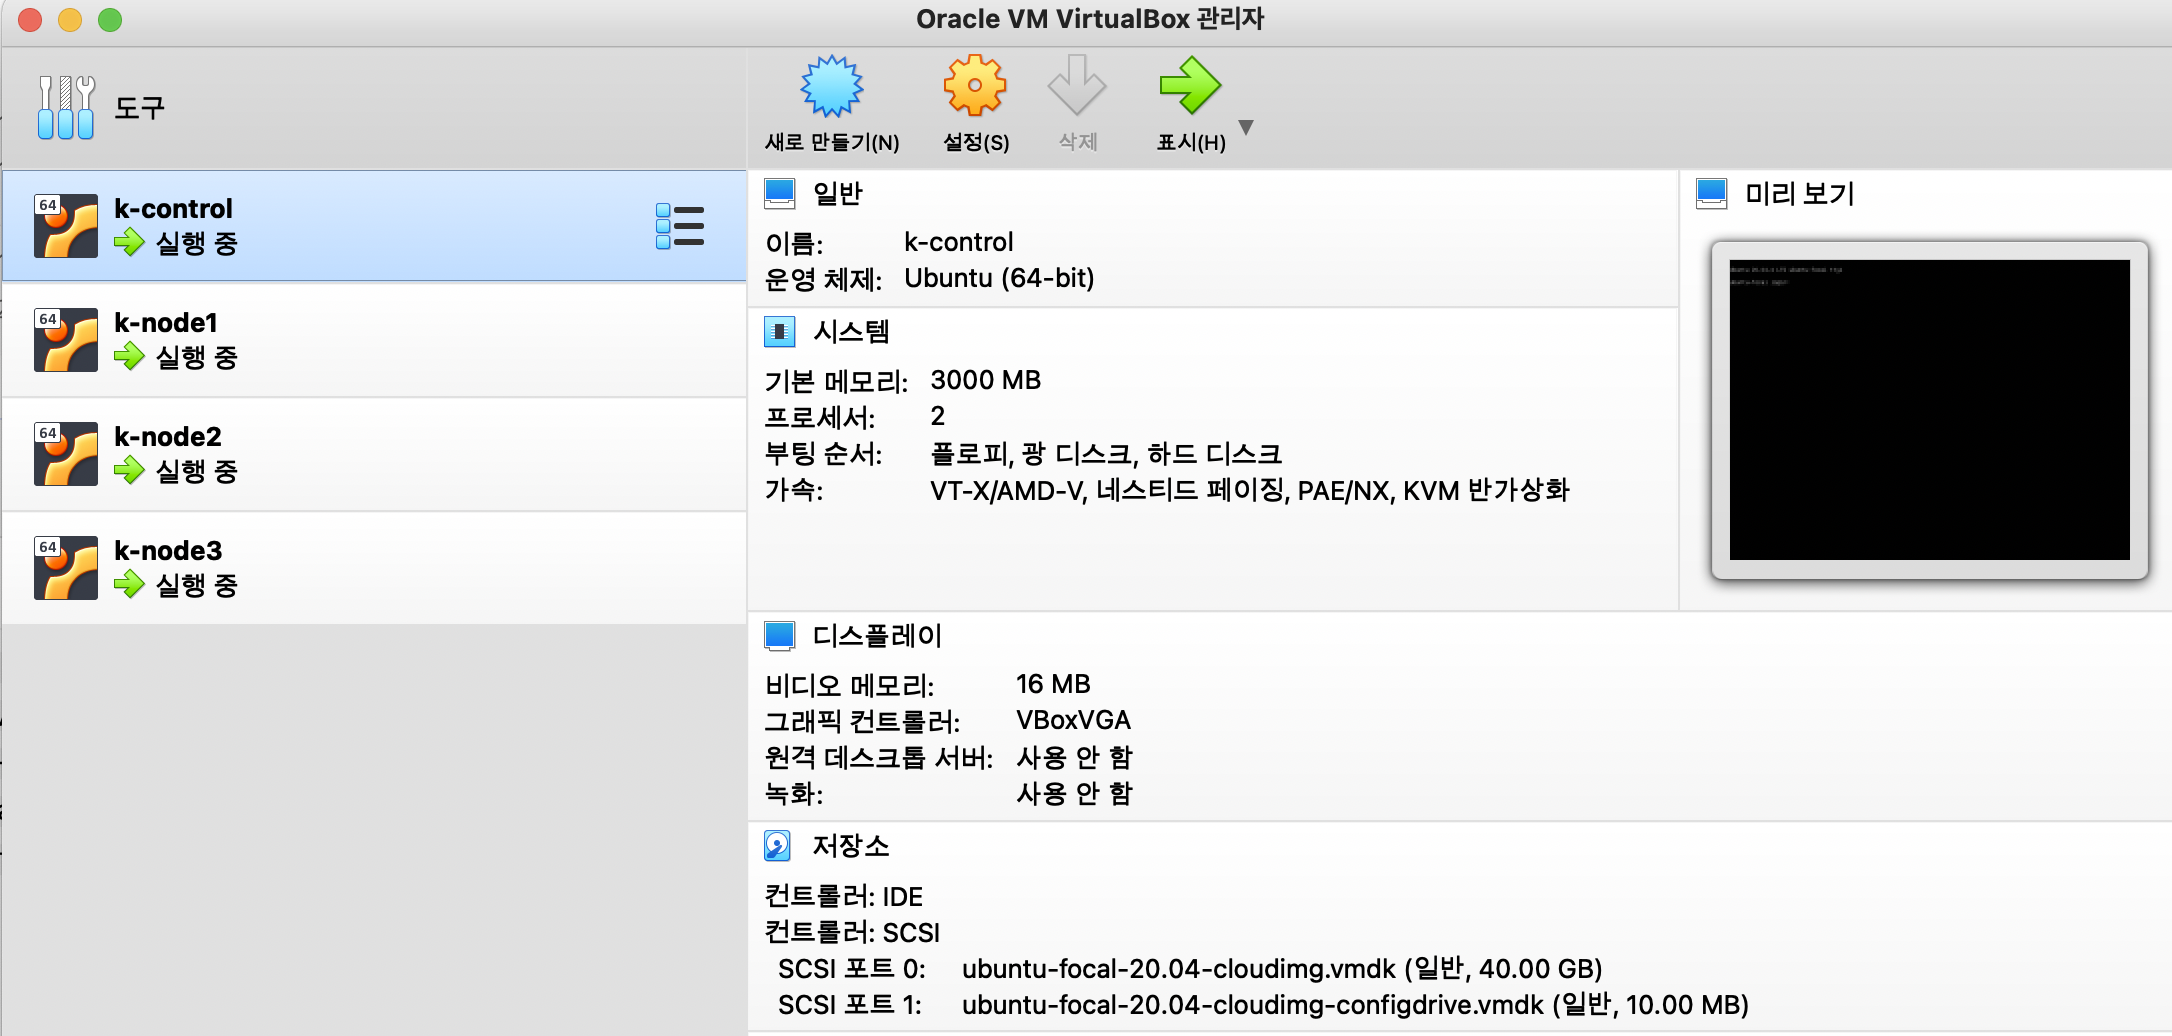2172x1036 pixels.
Task: Open the Display (디스플레이) section header
Action: [877, 635]
